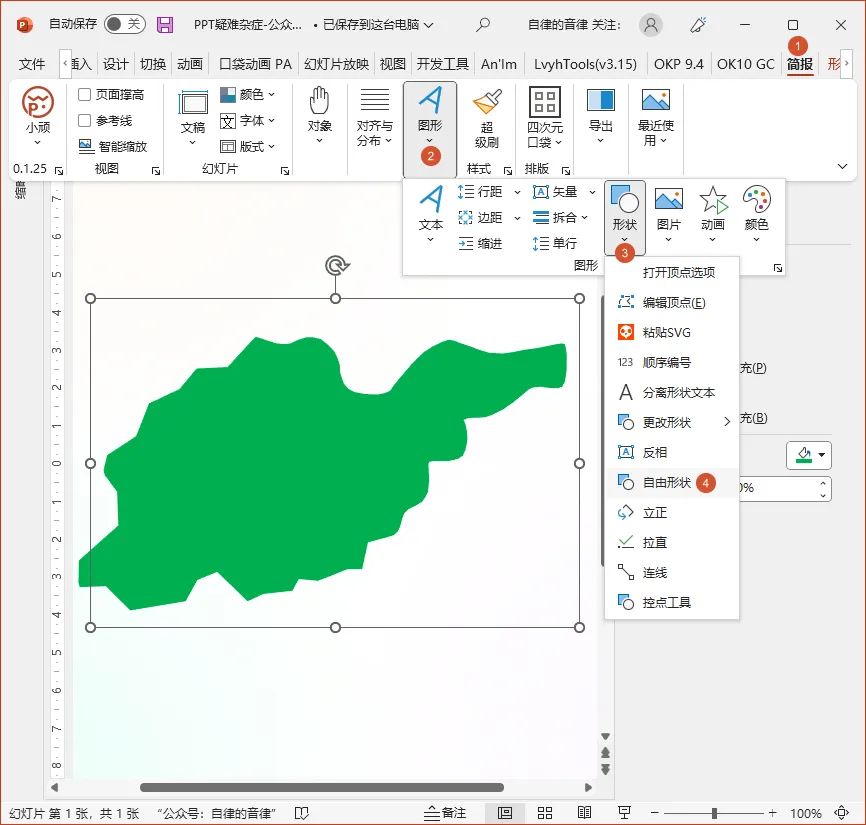The width and height of the screenshot is (866, 825).
Task: Click the 智能缩放 smart zoom icon
Action: (x=86, y=146)
